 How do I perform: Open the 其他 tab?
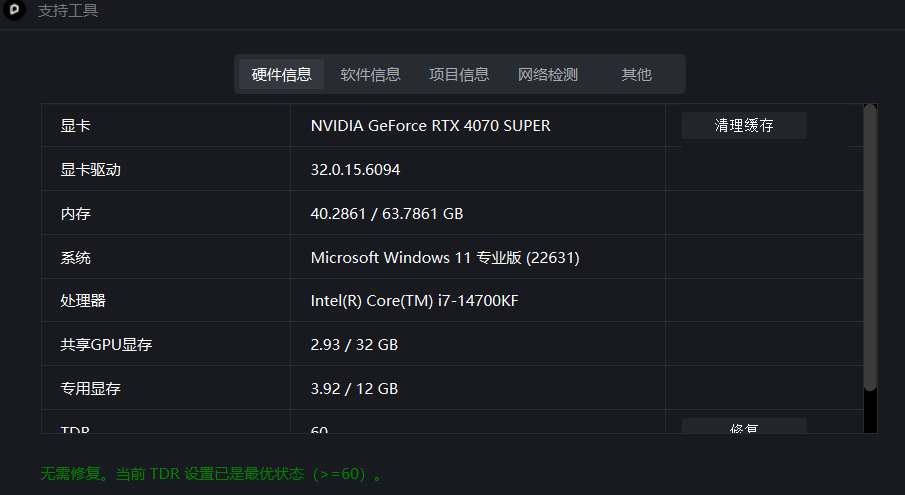636,74
